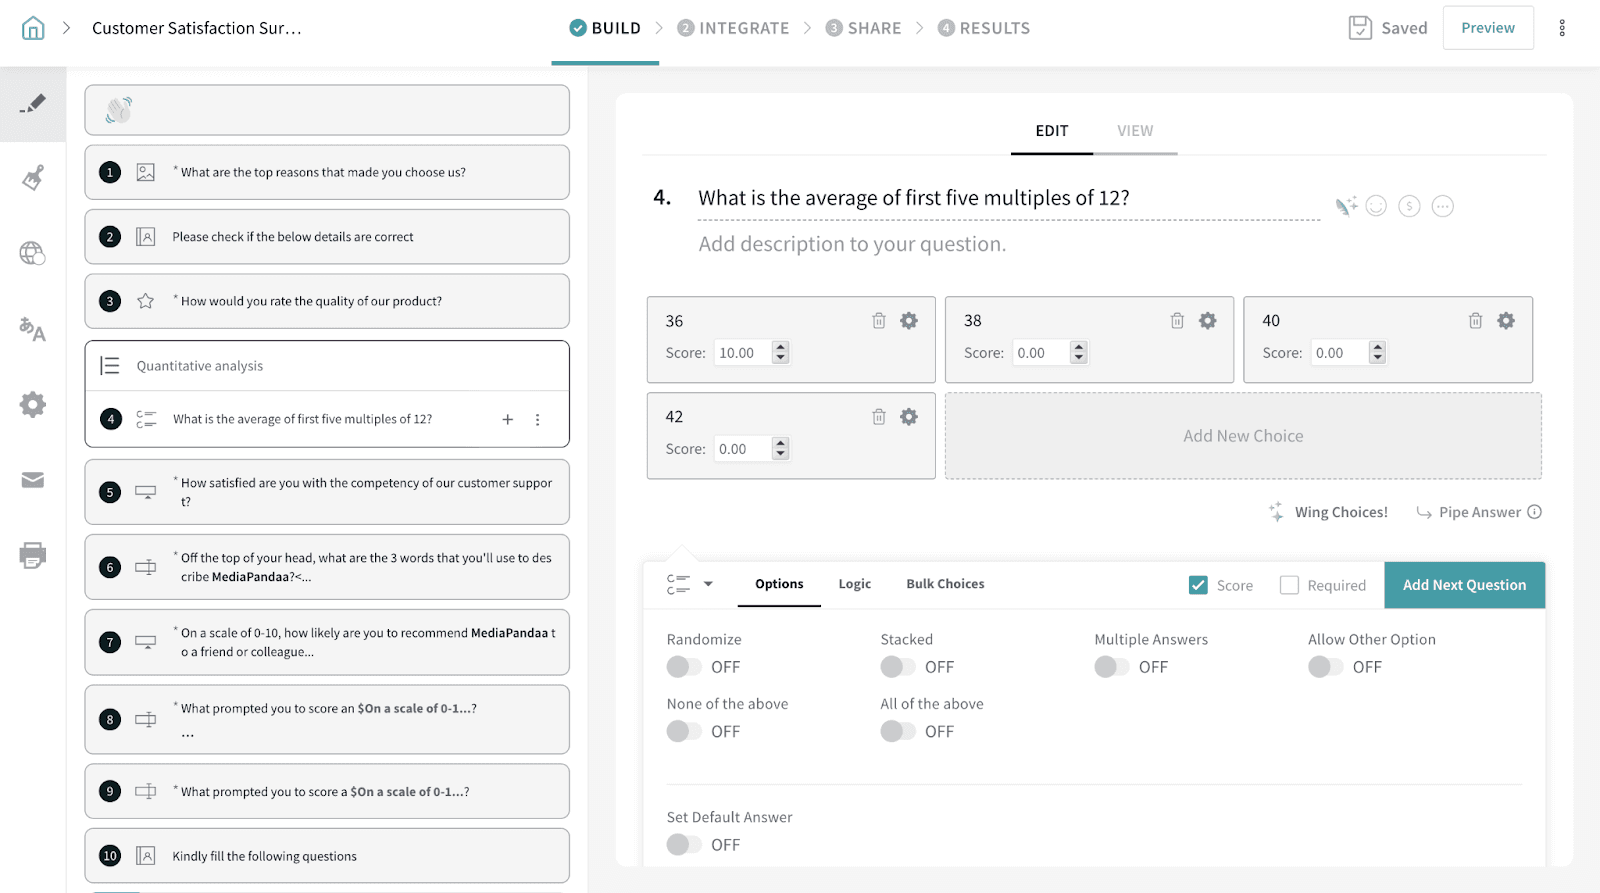Open the mail icon in the left sidebar
The width and height of the screenshot is (1600, 893).
(33, 480)
